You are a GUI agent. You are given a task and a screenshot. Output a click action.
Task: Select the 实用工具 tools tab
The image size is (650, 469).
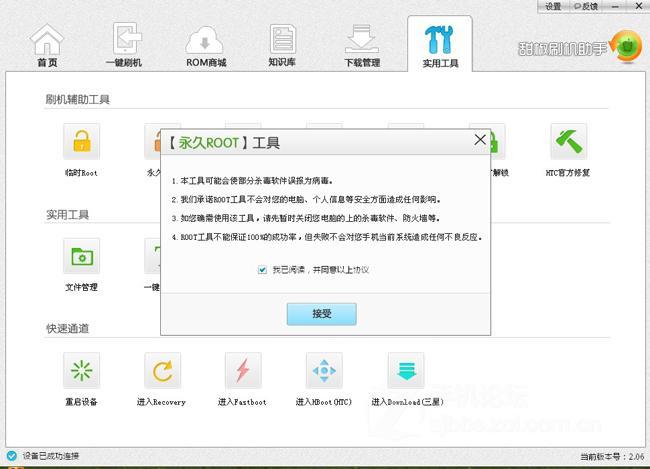click(x=439, y=46)
